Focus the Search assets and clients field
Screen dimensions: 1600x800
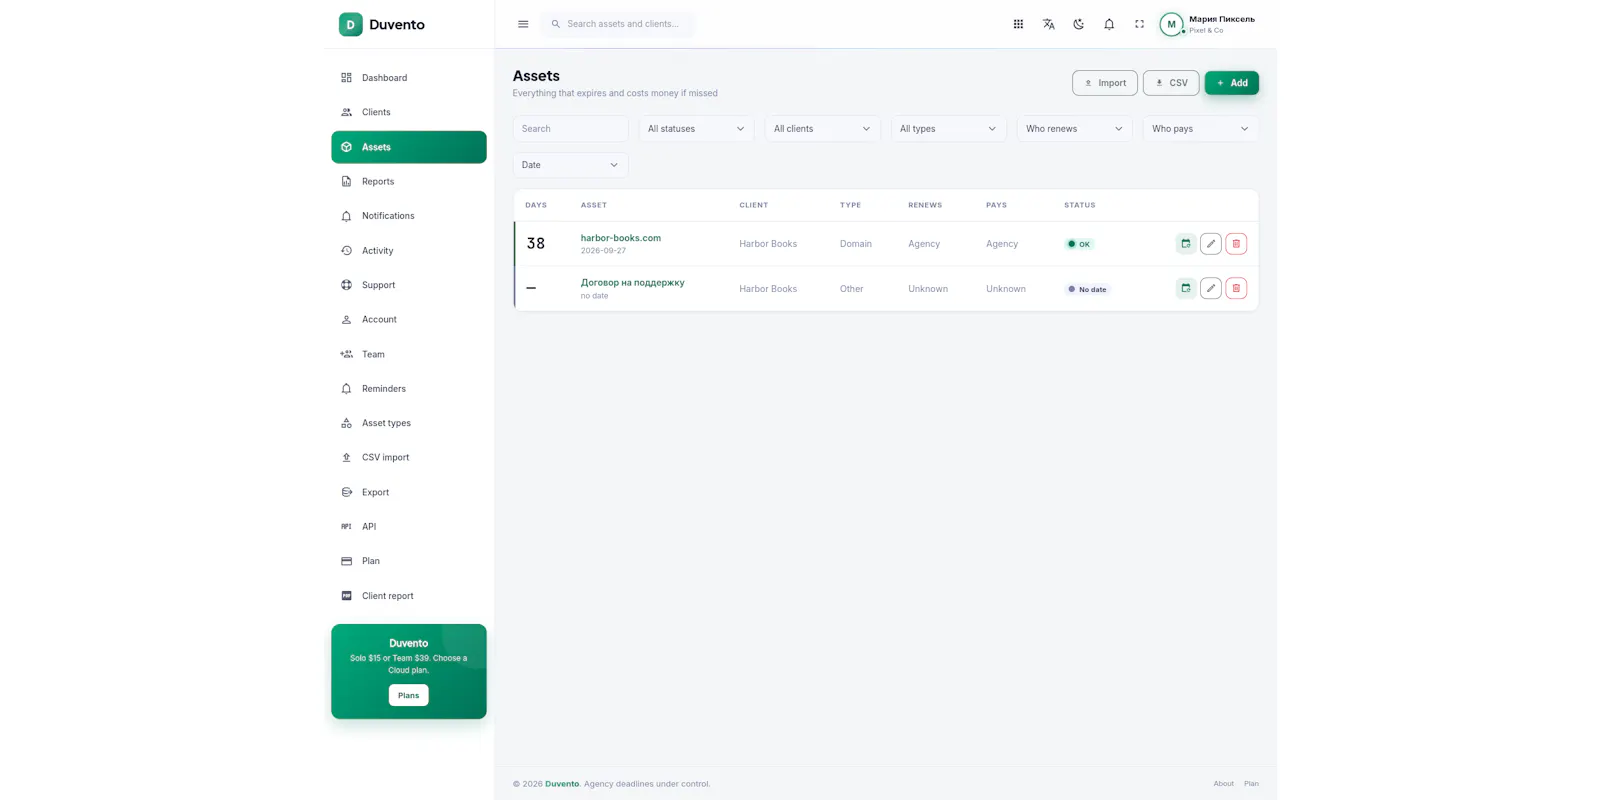[x=618, y=24]
